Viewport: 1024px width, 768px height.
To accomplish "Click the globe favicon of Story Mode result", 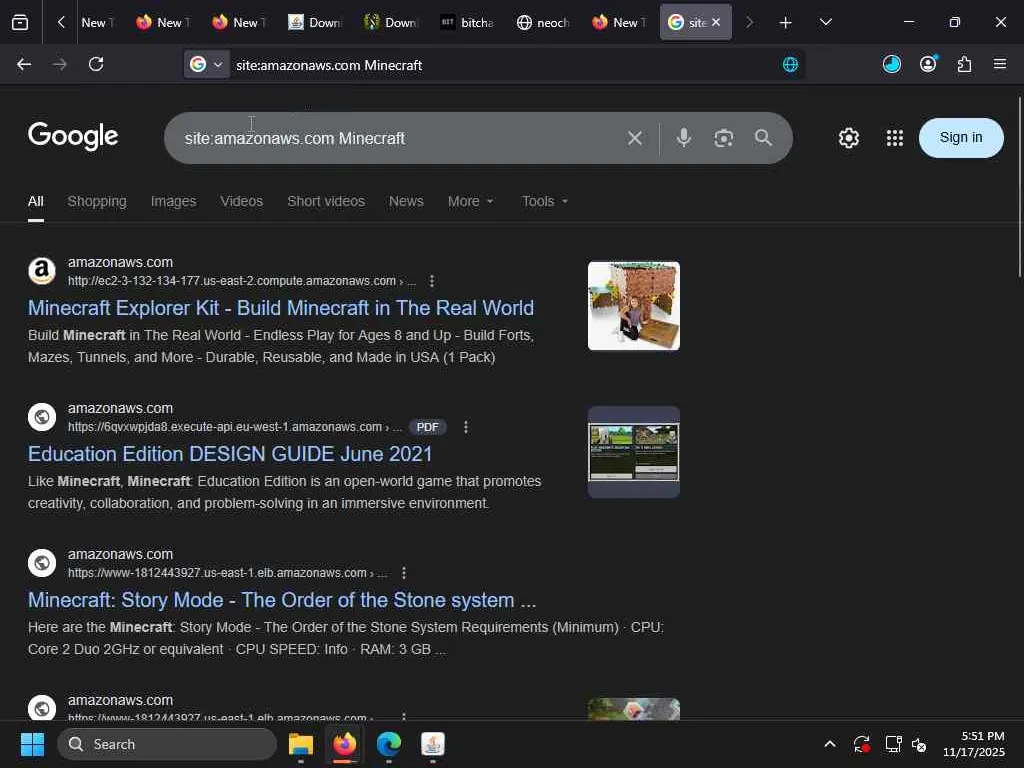I will click(x=42, y=563).
